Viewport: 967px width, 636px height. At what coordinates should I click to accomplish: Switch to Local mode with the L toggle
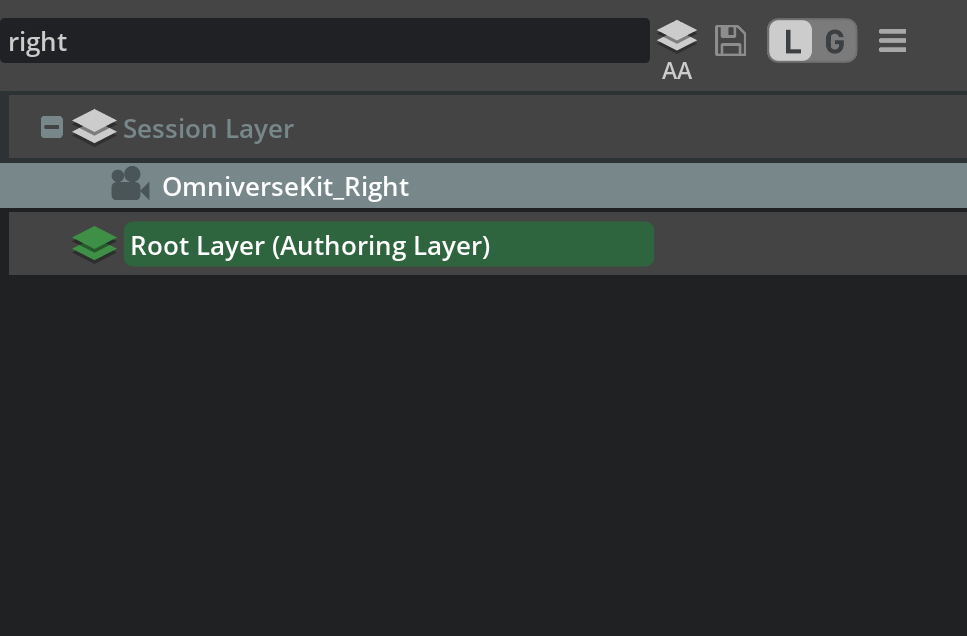tap(792, 42)
